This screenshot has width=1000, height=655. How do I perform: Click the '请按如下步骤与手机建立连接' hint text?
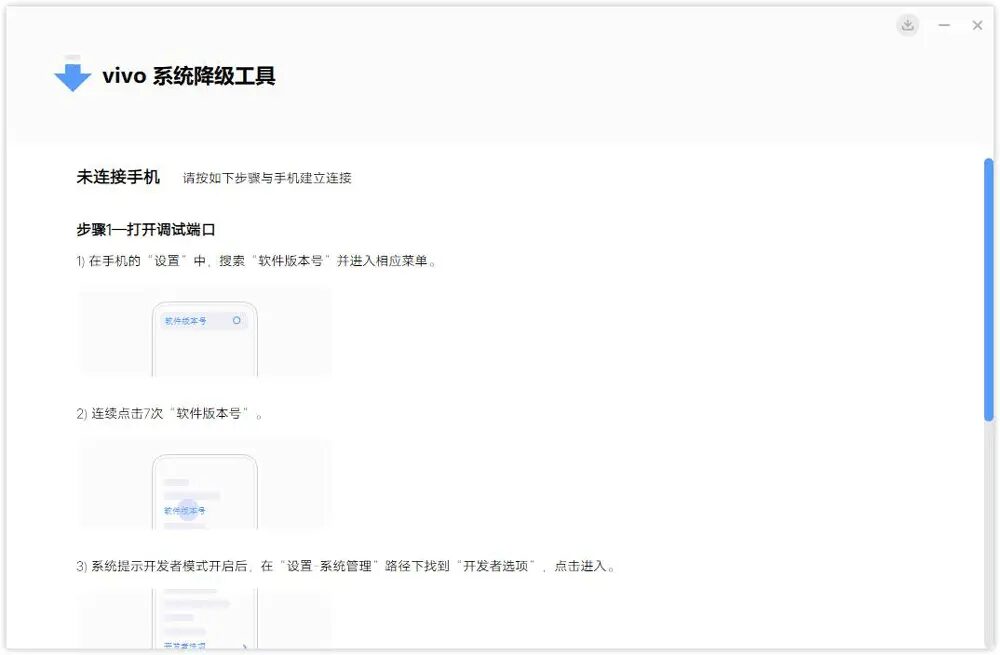click(267, 178)
